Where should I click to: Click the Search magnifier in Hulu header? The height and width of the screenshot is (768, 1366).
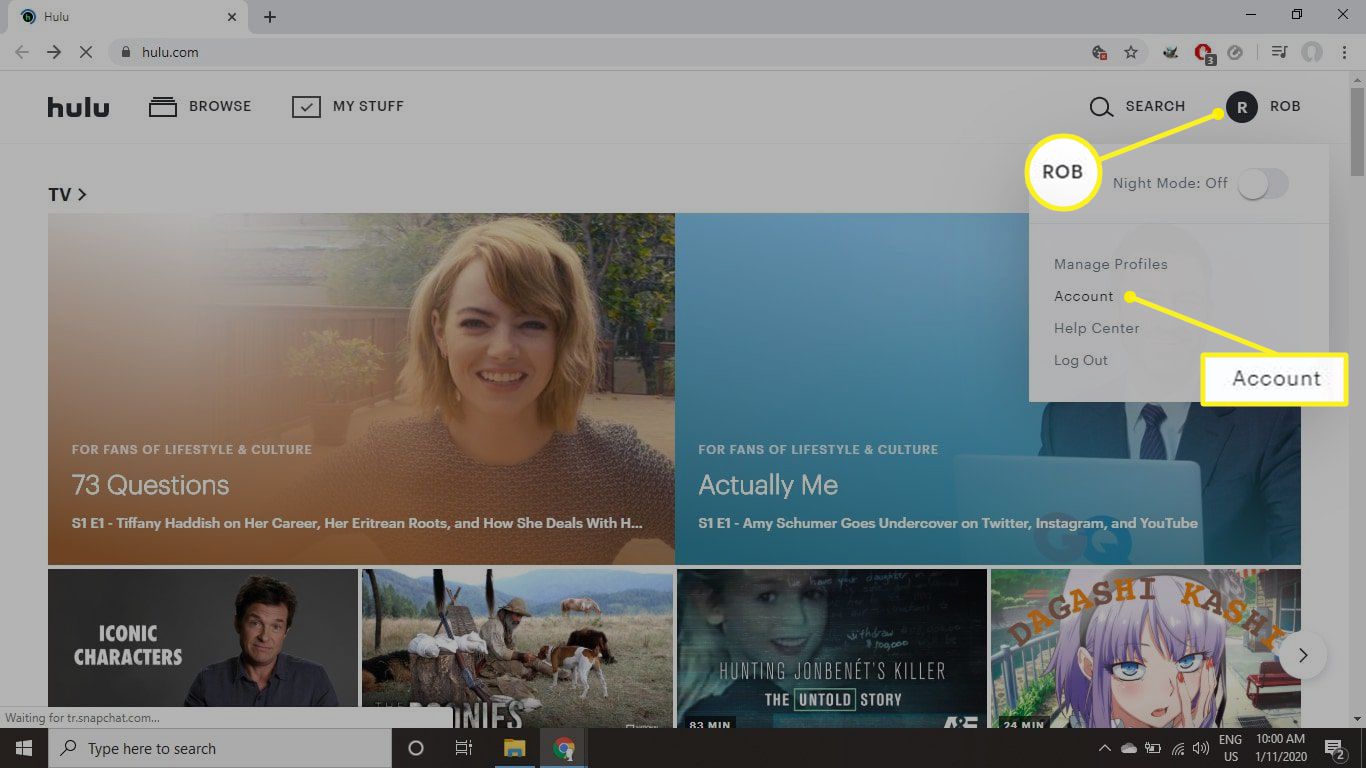[x=1101, y=107]
